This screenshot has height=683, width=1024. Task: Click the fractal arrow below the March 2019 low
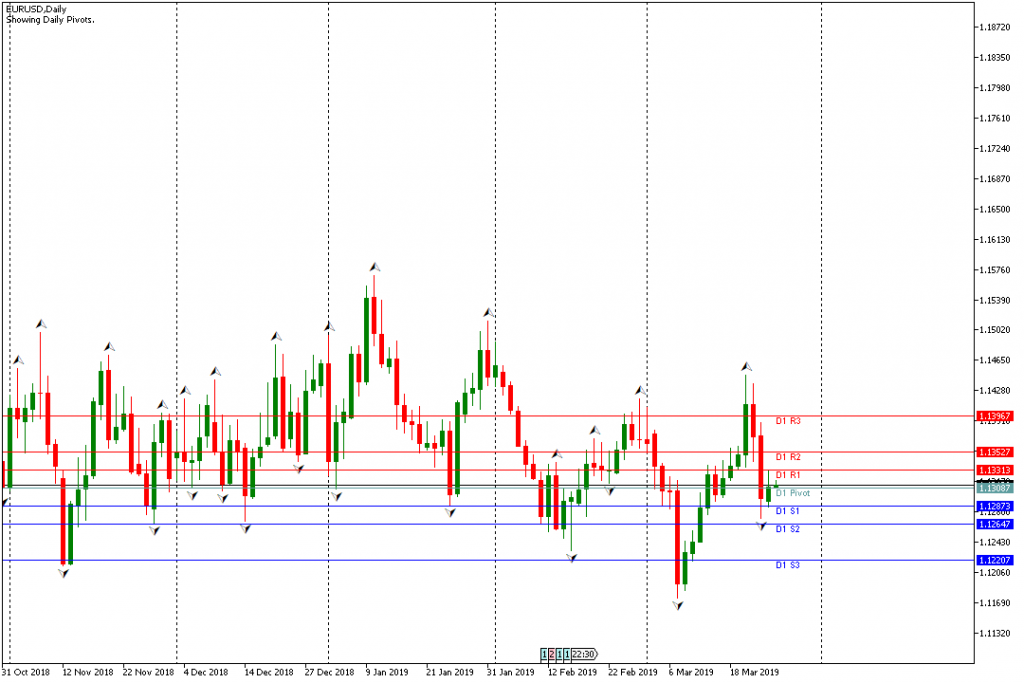[678, 606]
